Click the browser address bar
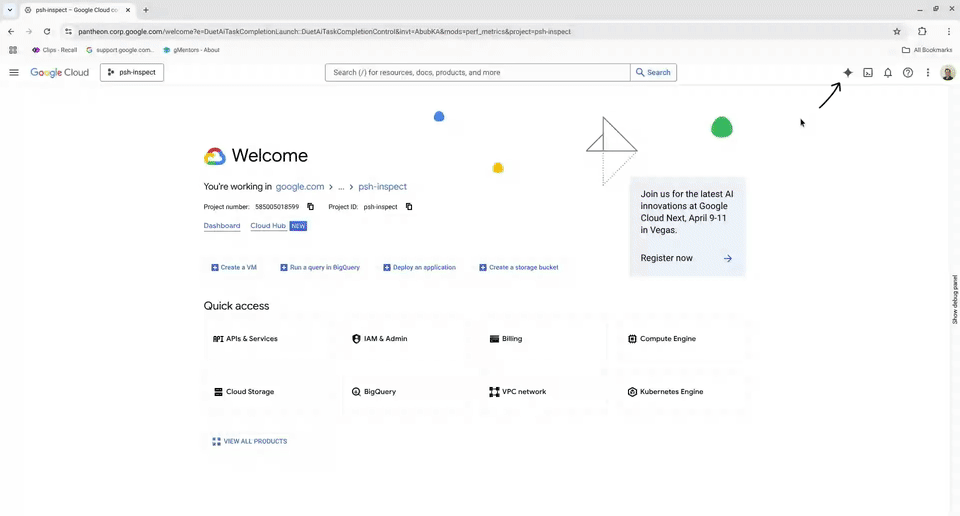 pyautogui.click(x=478, y=31)
